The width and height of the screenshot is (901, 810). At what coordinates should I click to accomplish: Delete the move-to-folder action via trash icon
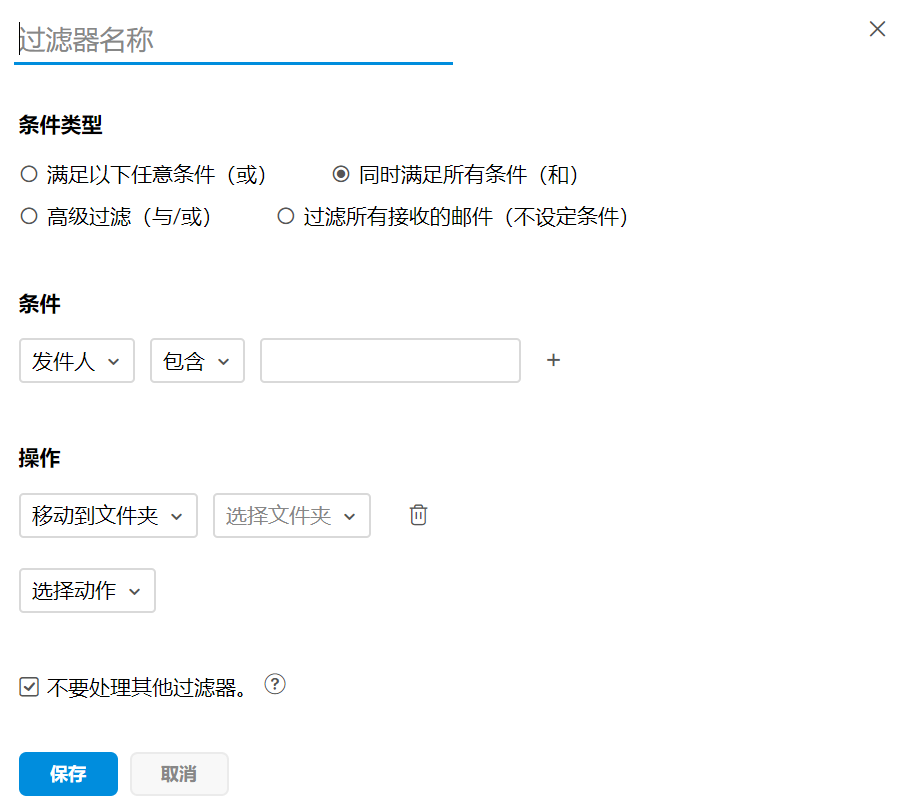pyautogui.click(x=418, y=515)
